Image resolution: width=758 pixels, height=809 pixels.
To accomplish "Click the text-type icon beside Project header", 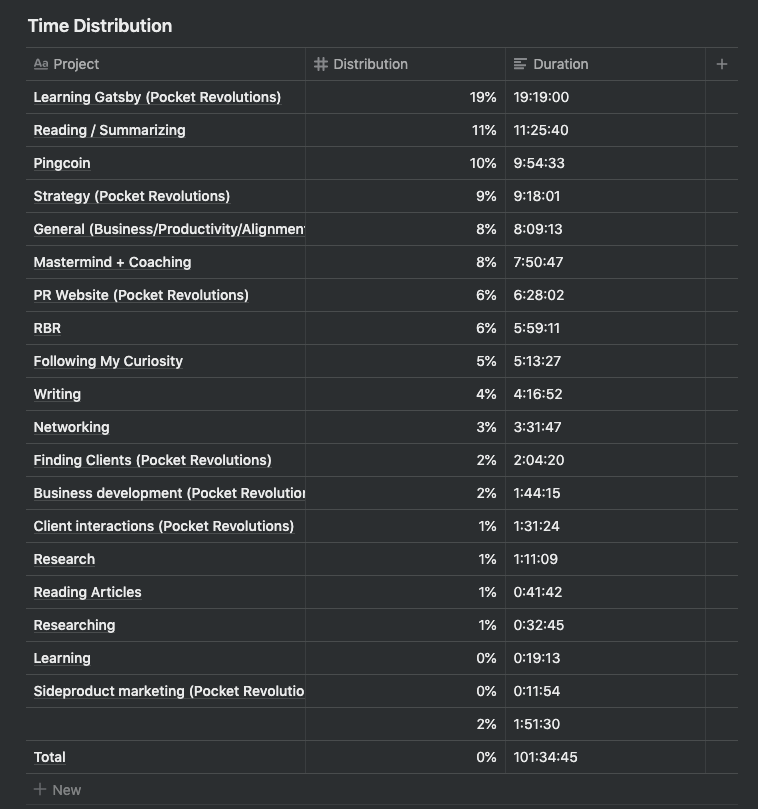I will click(41, 64).
